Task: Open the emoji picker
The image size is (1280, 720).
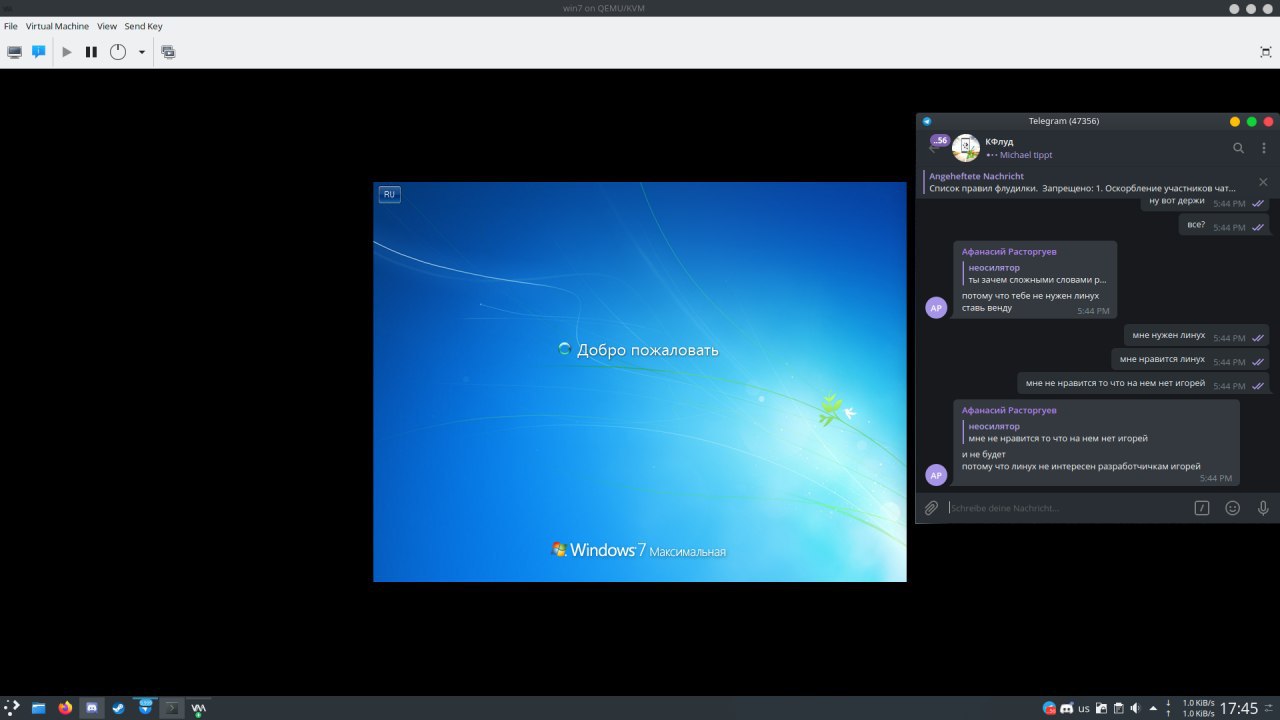Action: 1233,508
